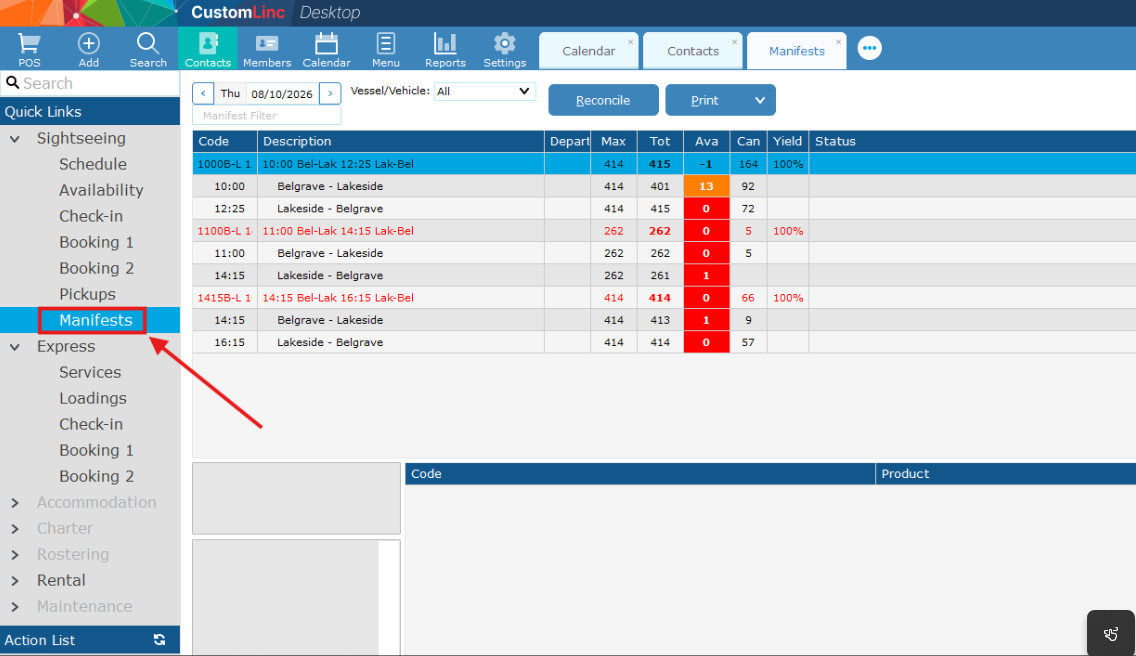
Task: Open Services under Express
Action: click(x=90, y=372)
